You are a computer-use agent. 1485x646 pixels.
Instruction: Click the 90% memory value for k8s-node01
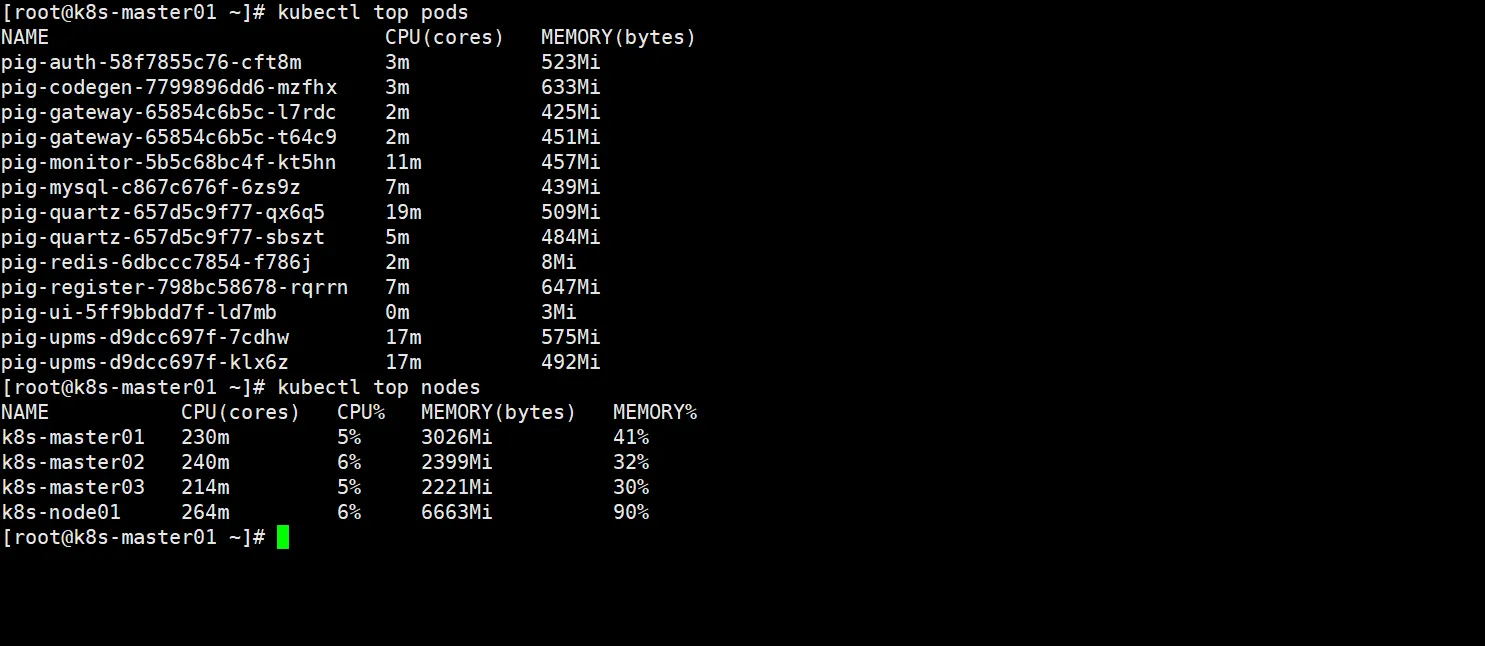pos(631,513)
